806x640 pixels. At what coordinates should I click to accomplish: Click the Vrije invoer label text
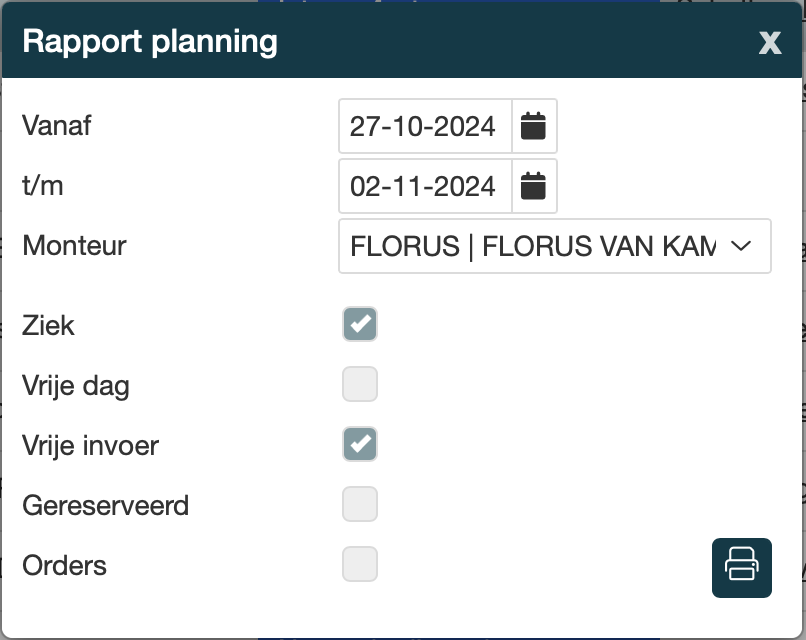coord(90,445)
